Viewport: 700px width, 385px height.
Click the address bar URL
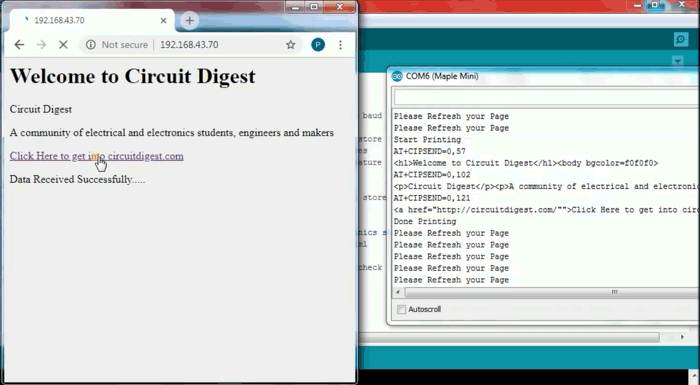click(x=189, y=45)
